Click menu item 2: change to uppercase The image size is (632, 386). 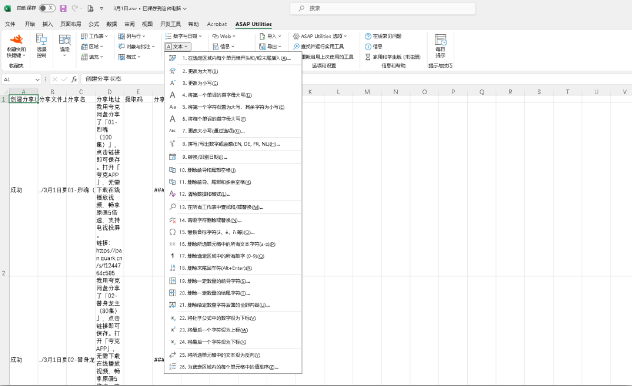233,71
